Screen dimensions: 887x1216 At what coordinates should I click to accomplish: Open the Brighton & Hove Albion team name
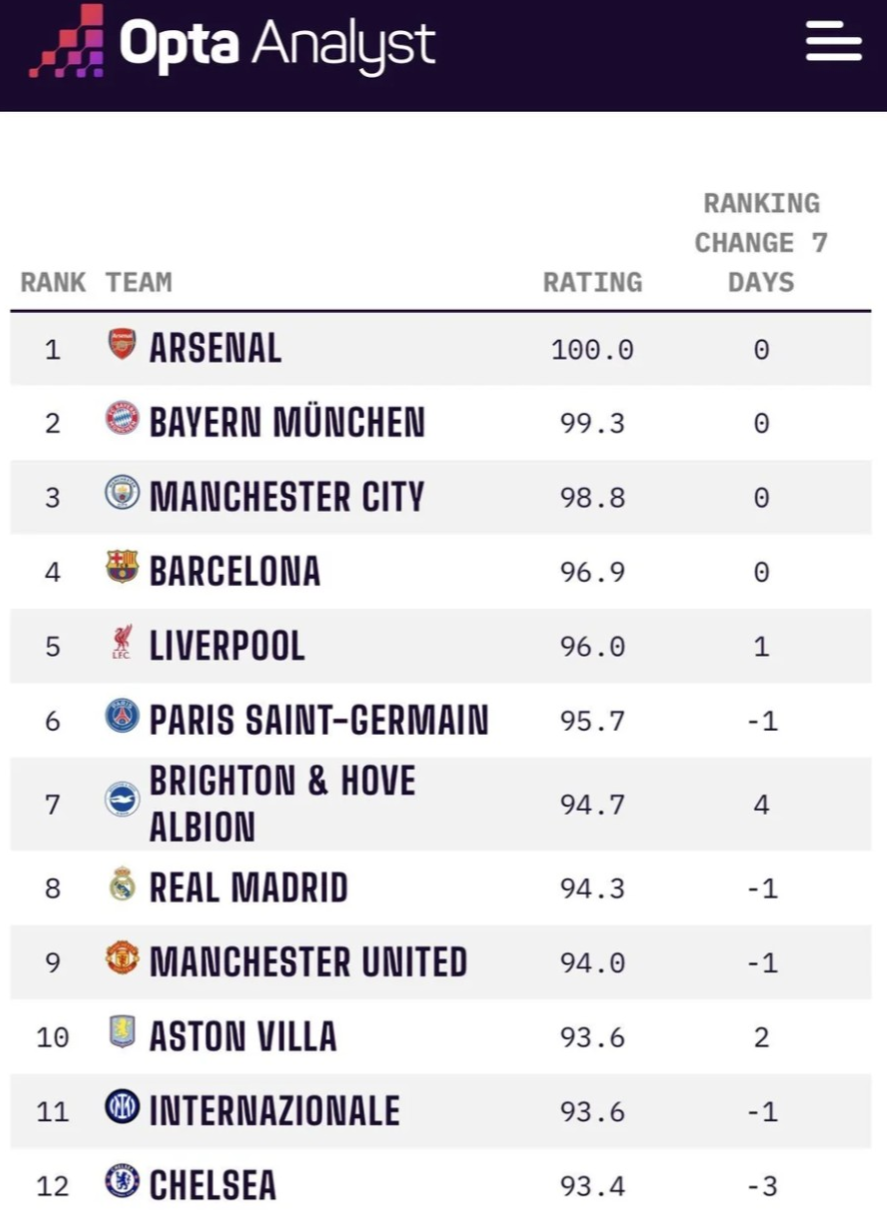283,803
